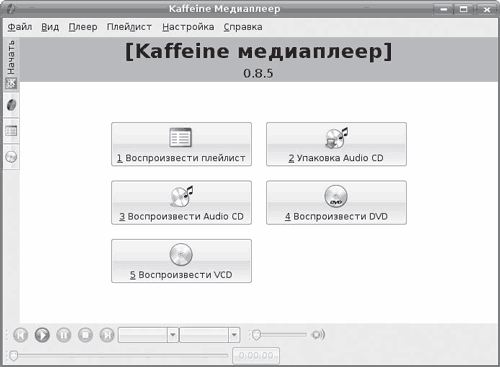
Task: Start playback with the play button
Action: click(42, 335)
